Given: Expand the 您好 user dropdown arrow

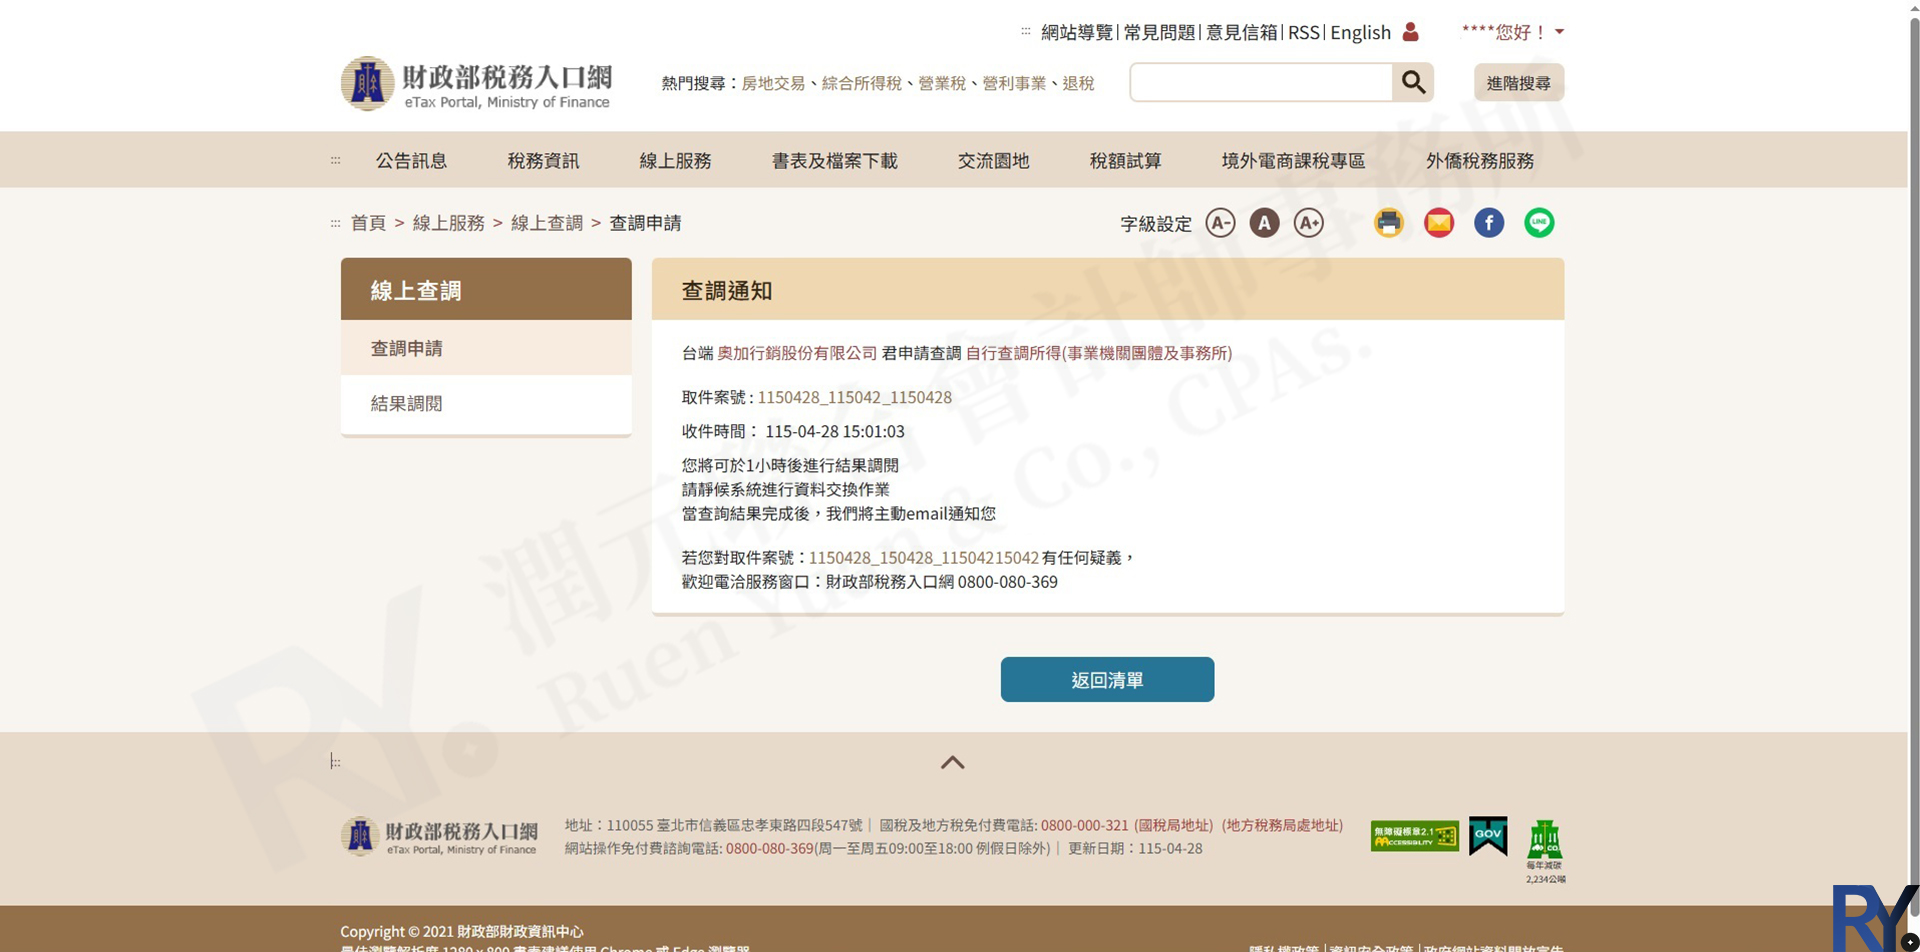Looking at the screenshot, I should (x=1559, y=32).
